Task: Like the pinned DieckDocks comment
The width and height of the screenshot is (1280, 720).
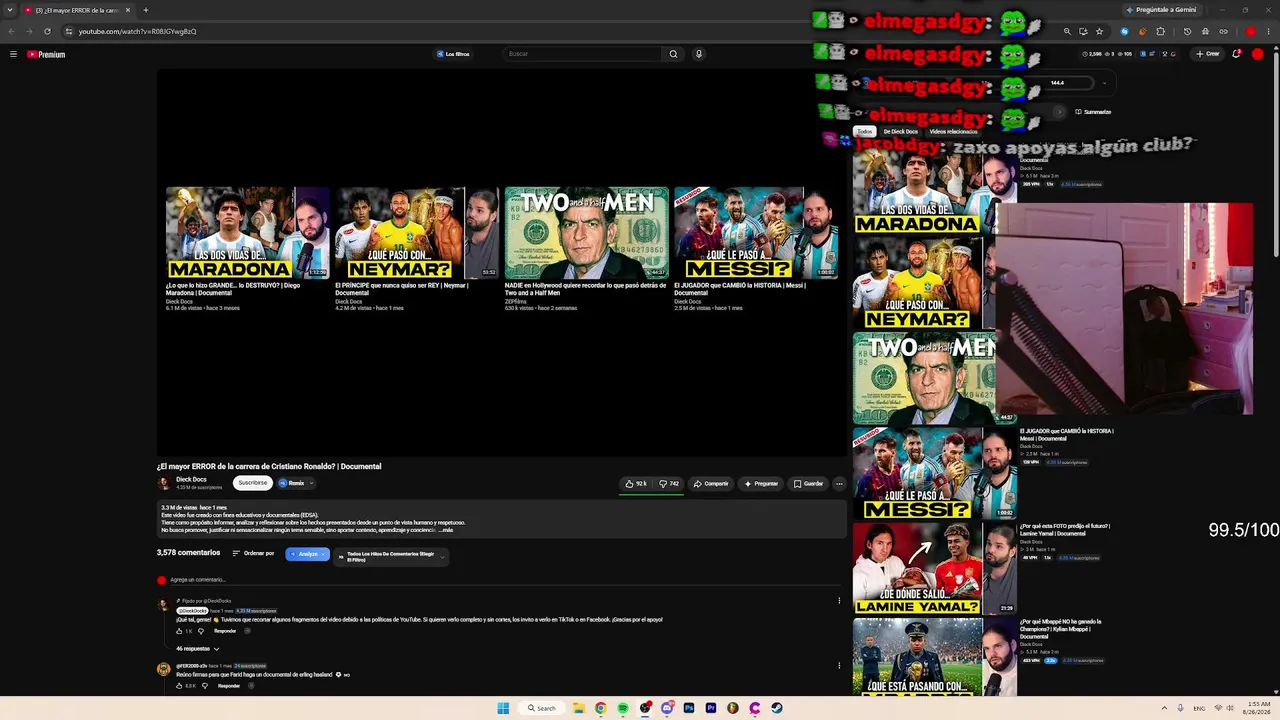Action: point(180,631)
